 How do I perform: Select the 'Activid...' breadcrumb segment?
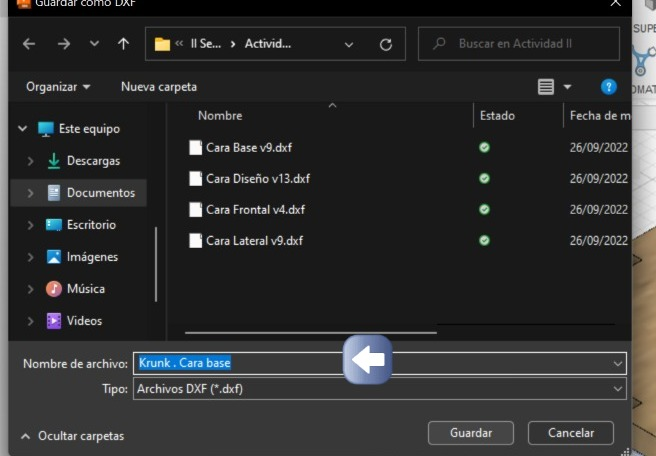coord(268,44)
